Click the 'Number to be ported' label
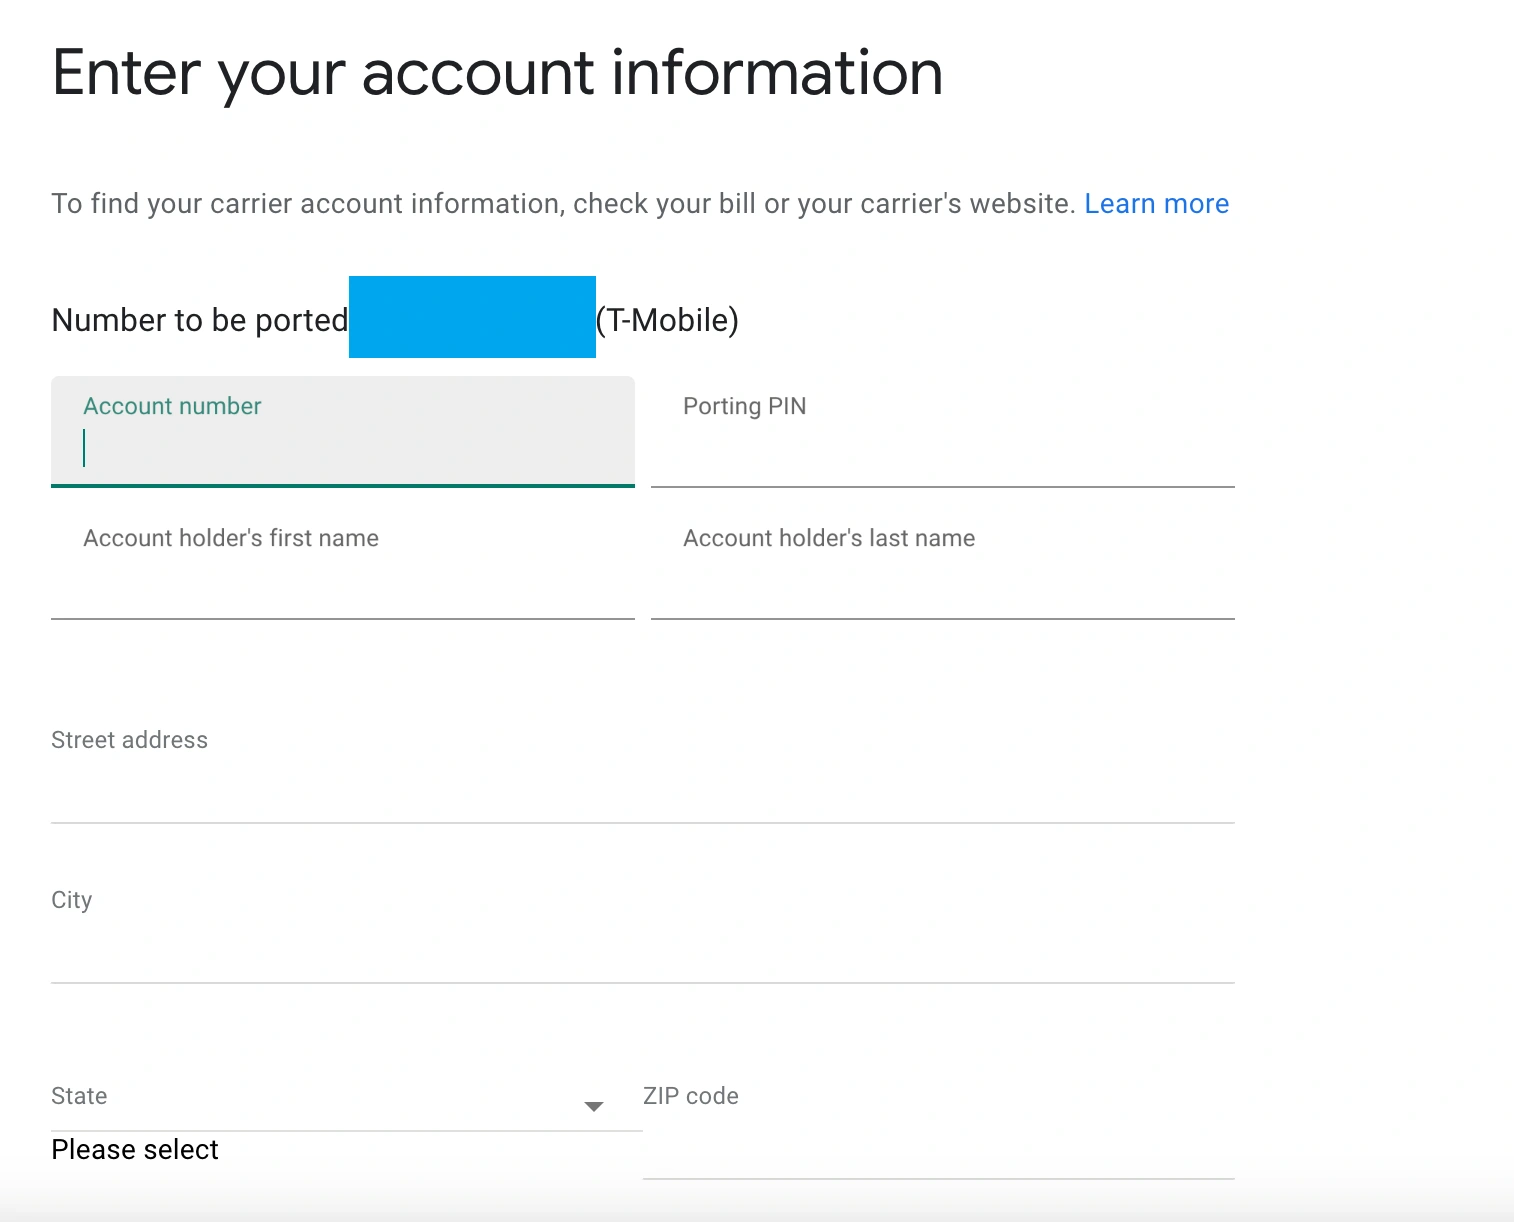 pos(200,321)
